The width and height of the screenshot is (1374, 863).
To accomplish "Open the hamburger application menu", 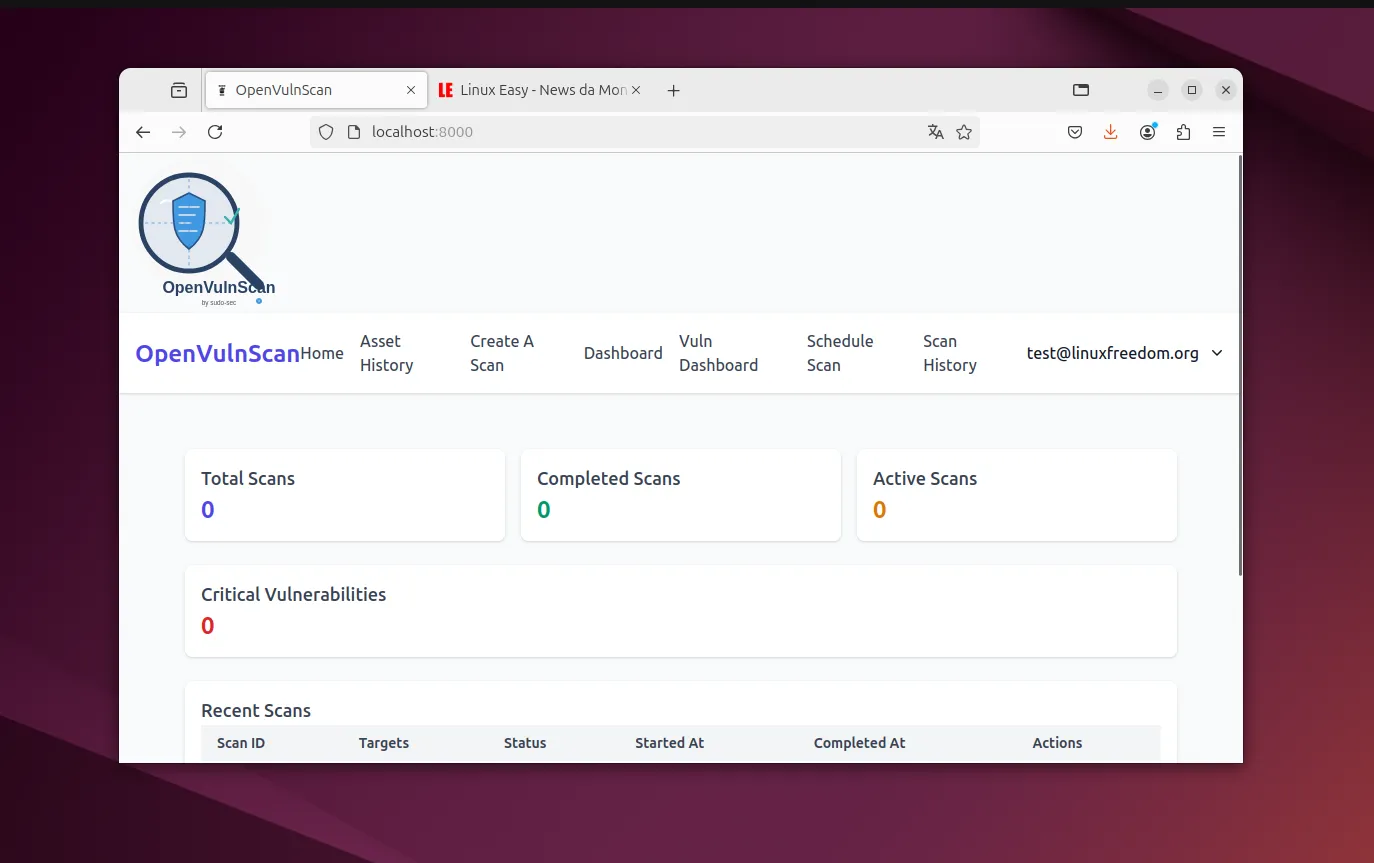I will tap(1219, 131).
